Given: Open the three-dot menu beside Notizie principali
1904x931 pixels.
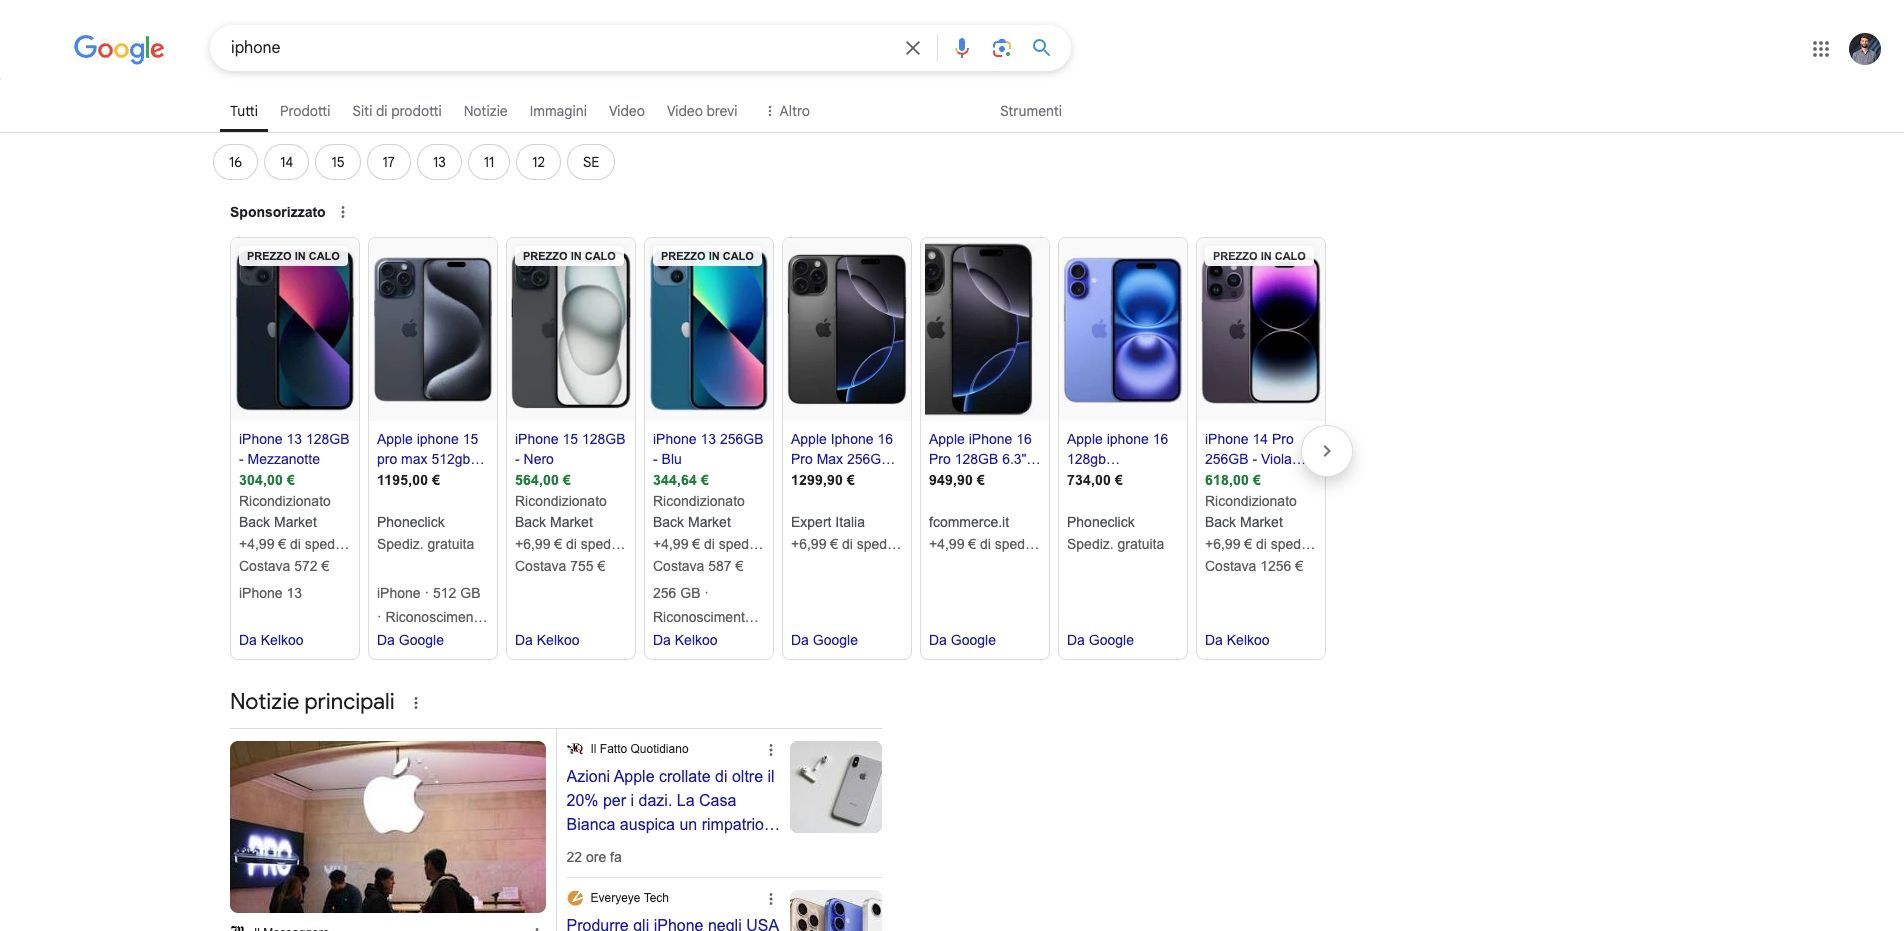Looking at the screenshot, I should [x=416, y=703].
